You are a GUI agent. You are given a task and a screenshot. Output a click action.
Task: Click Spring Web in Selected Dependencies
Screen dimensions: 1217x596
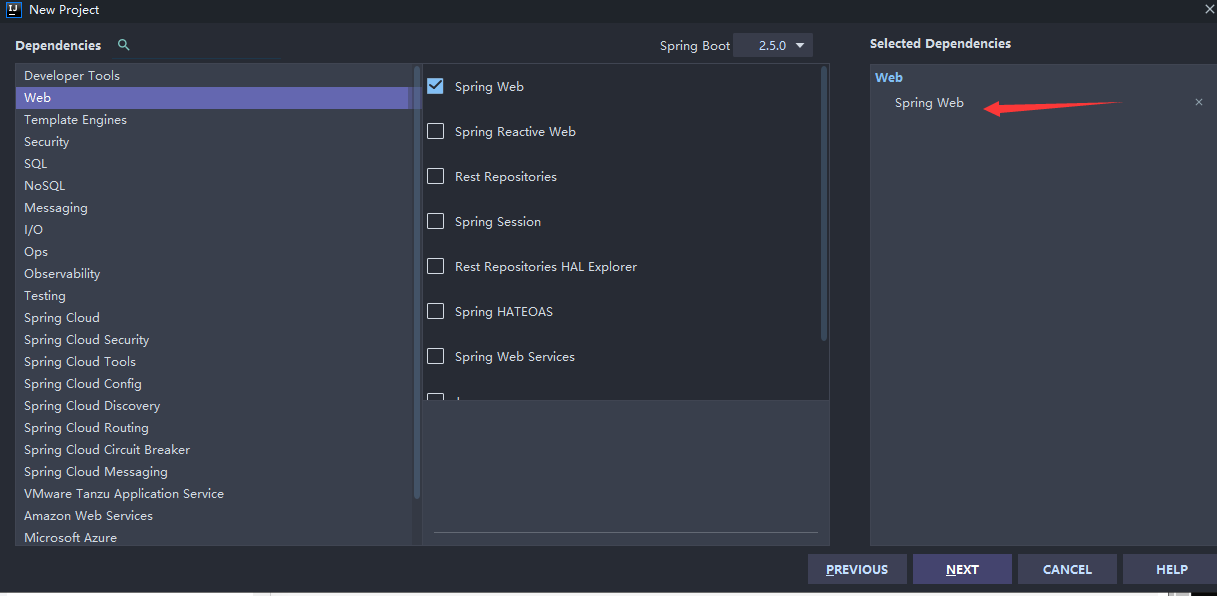click(x=929, y=103)
